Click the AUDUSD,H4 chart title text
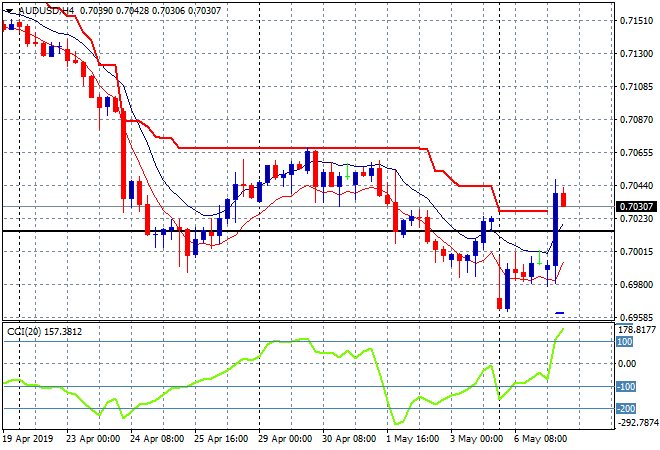 [45, 11]
